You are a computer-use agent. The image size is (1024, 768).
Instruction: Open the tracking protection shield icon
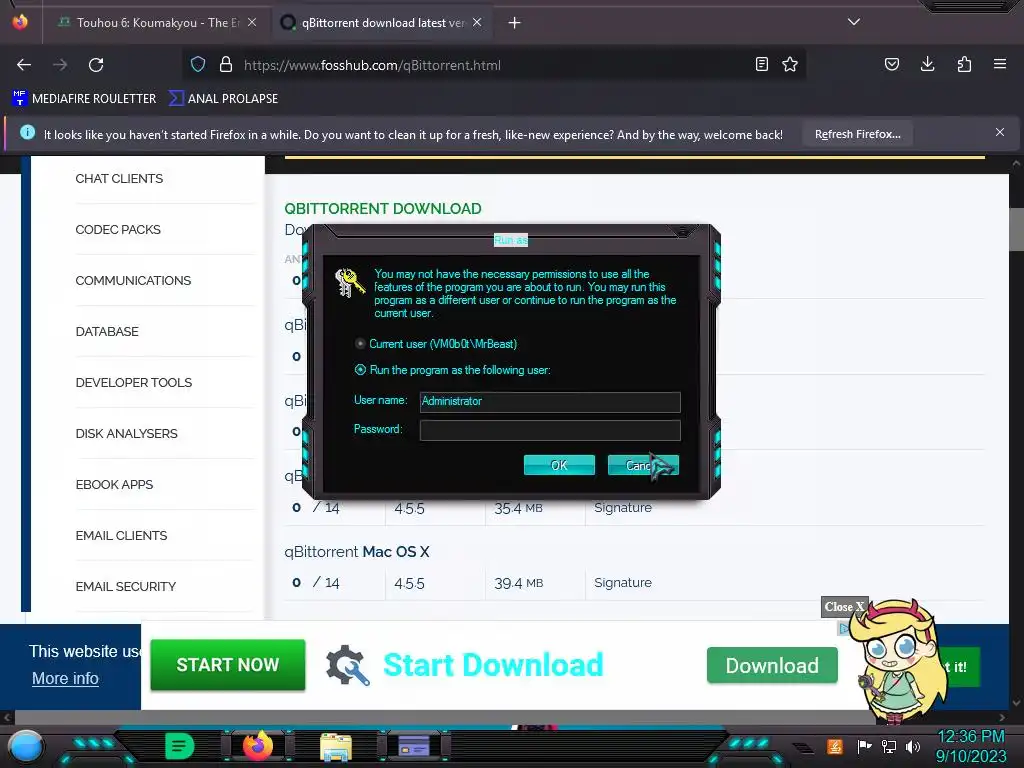pyautogui.click(x=198, y=64)
